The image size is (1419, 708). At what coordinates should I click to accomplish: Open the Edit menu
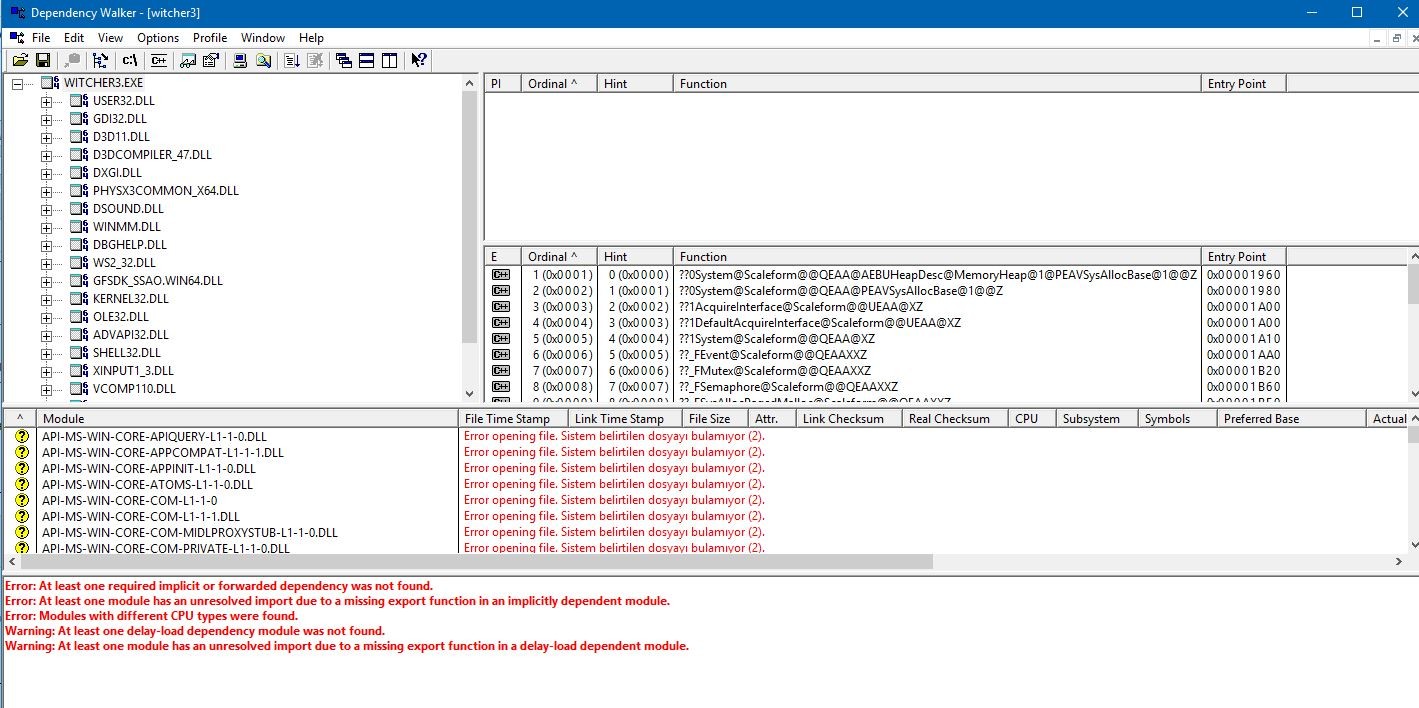click(74, 38)
